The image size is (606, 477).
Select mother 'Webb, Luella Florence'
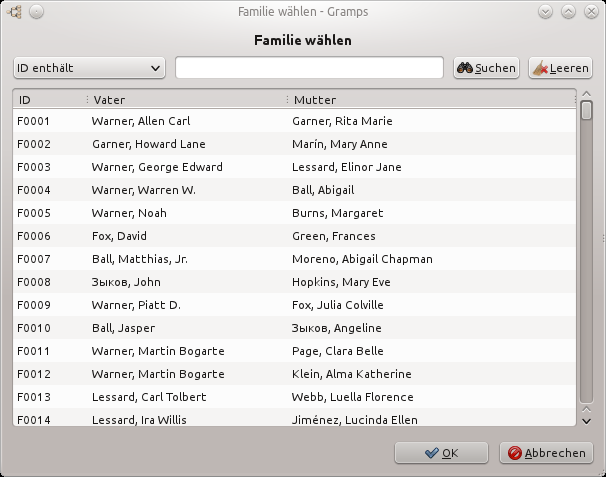352,397
